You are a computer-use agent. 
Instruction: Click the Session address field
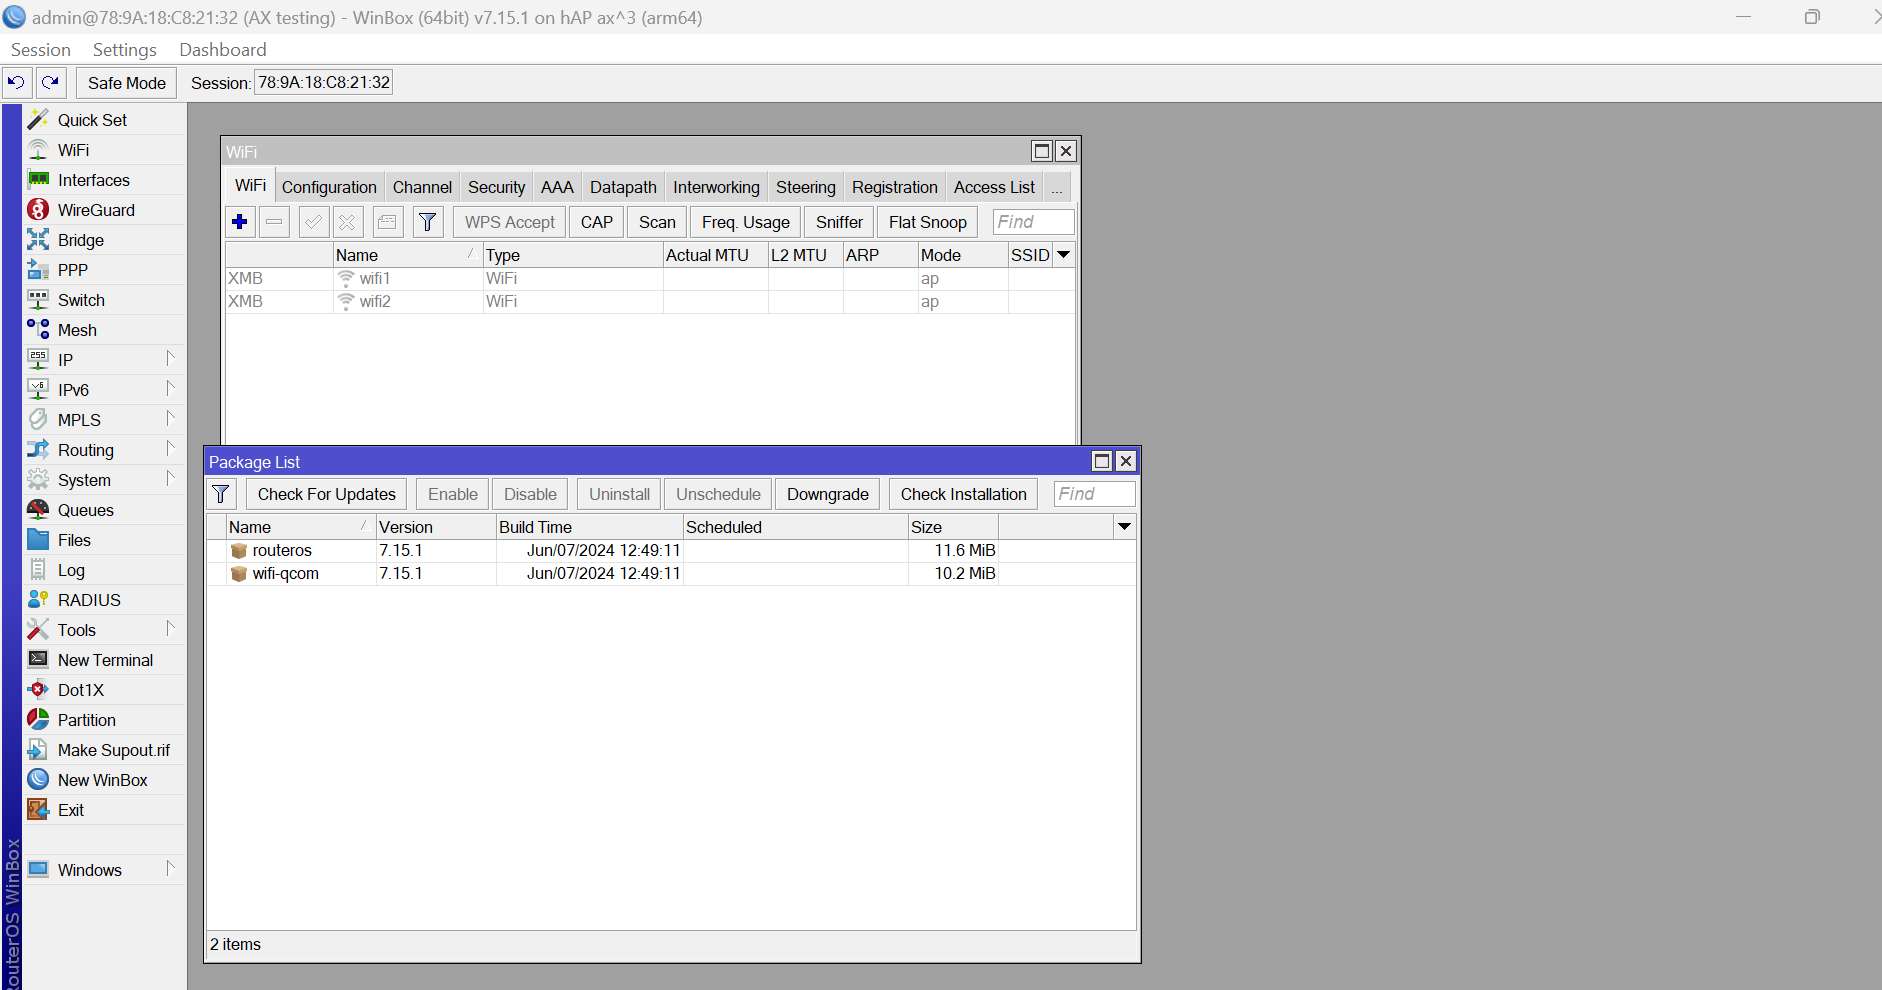coord(324,83)
